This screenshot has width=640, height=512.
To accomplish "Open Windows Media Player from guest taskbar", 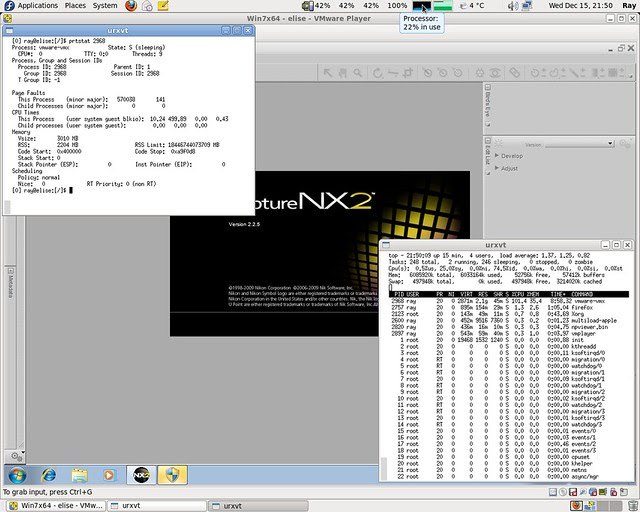I will [109, 475].
